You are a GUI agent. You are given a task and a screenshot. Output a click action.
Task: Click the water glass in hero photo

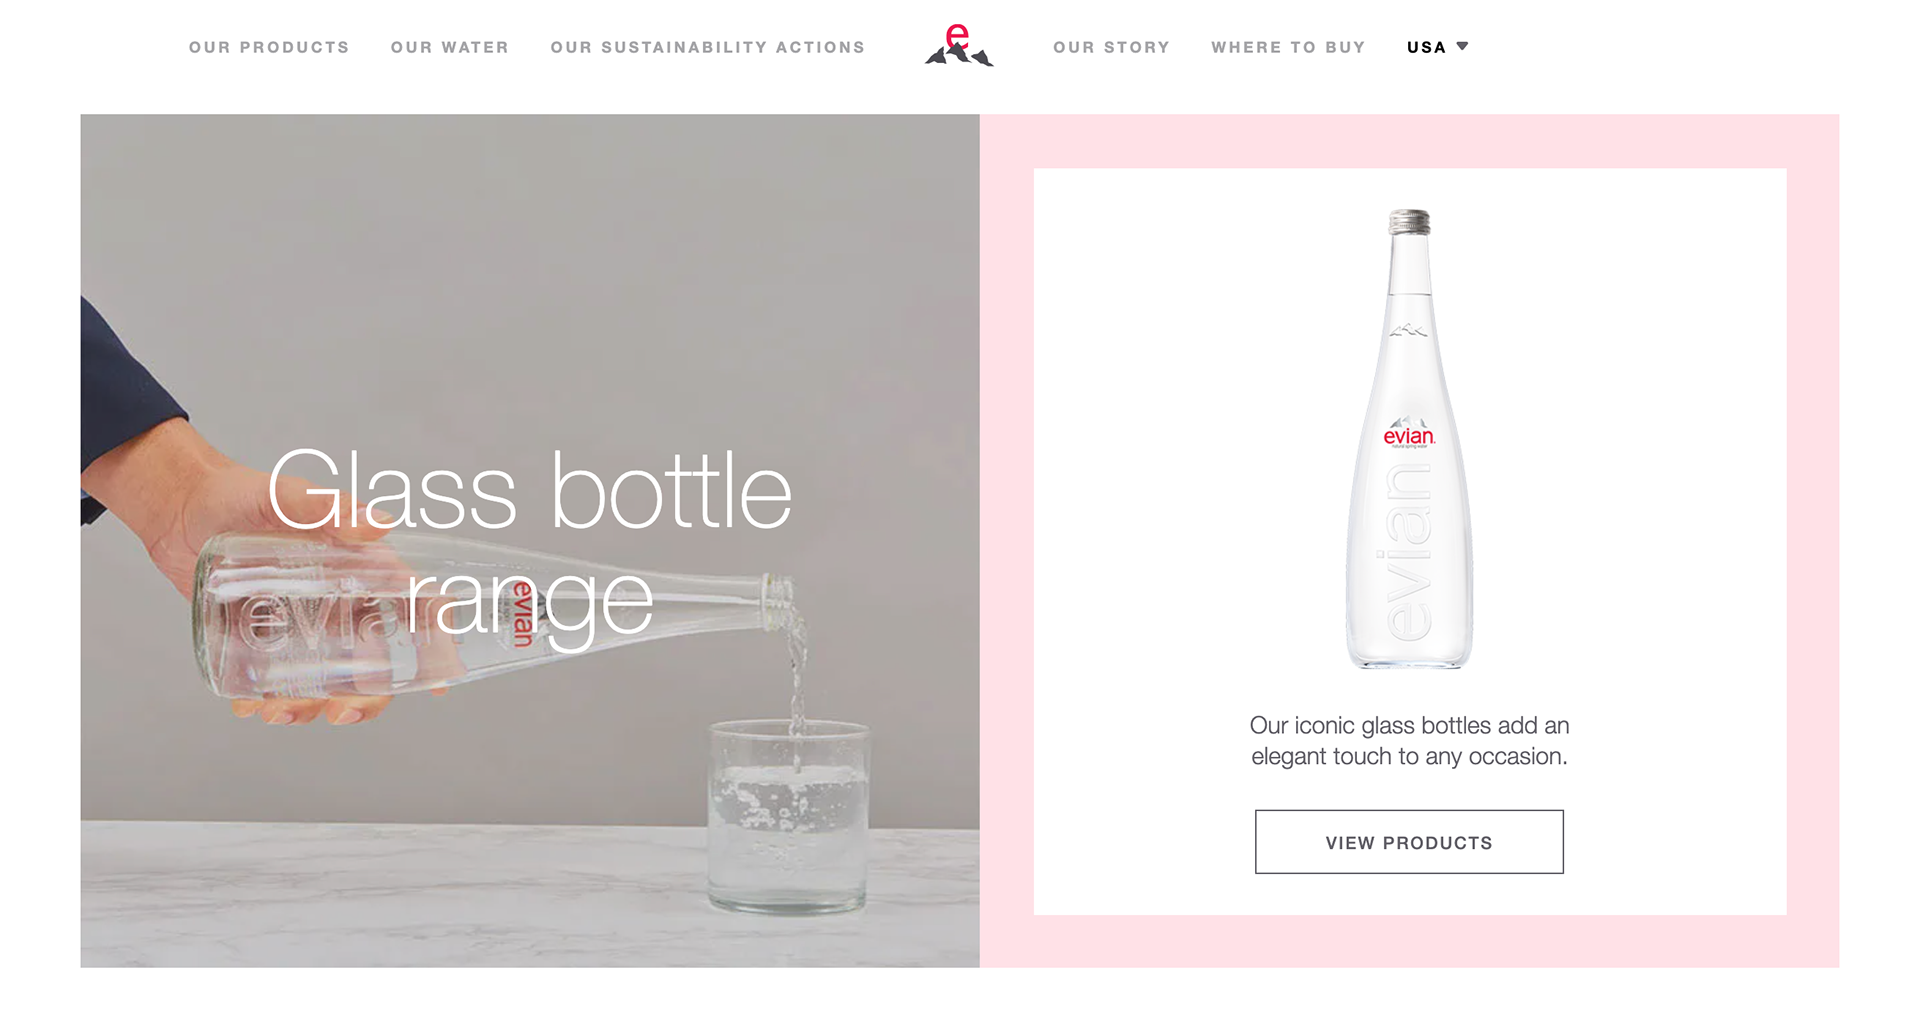[788, 815]
